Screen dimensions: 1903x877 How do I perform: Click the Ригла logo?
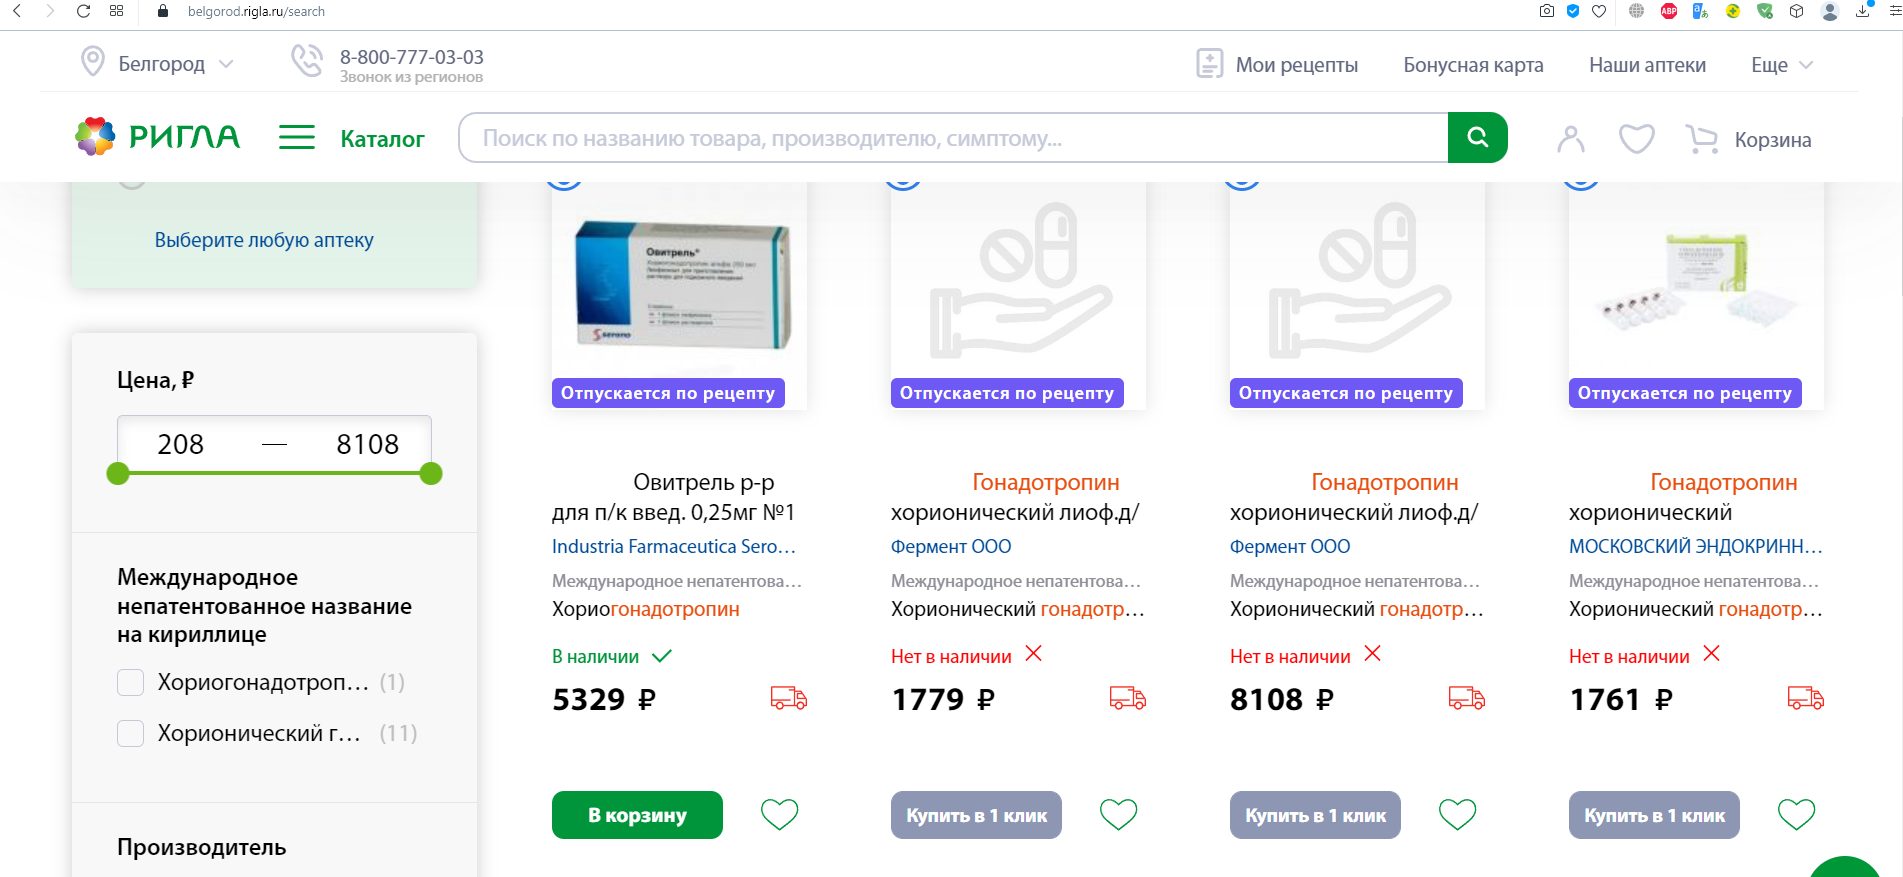coord(158,137)
